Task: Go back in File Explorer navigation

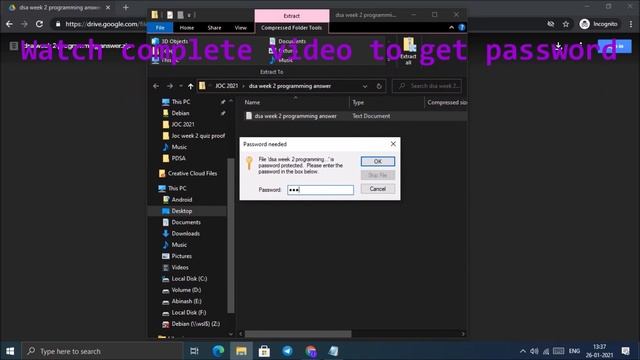Action: [x=156, y=86]
